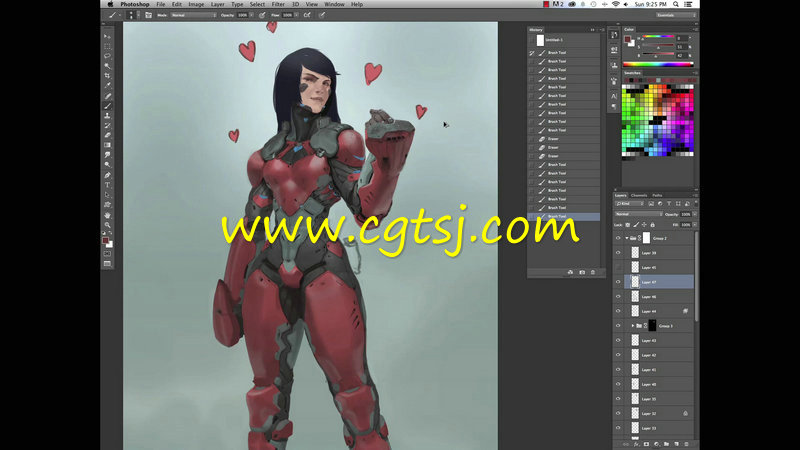Viewport: 800px width, 450px height.
Task: Open the brush Mode dropdown
Action: pyautogui.click(x=193, y=15)
